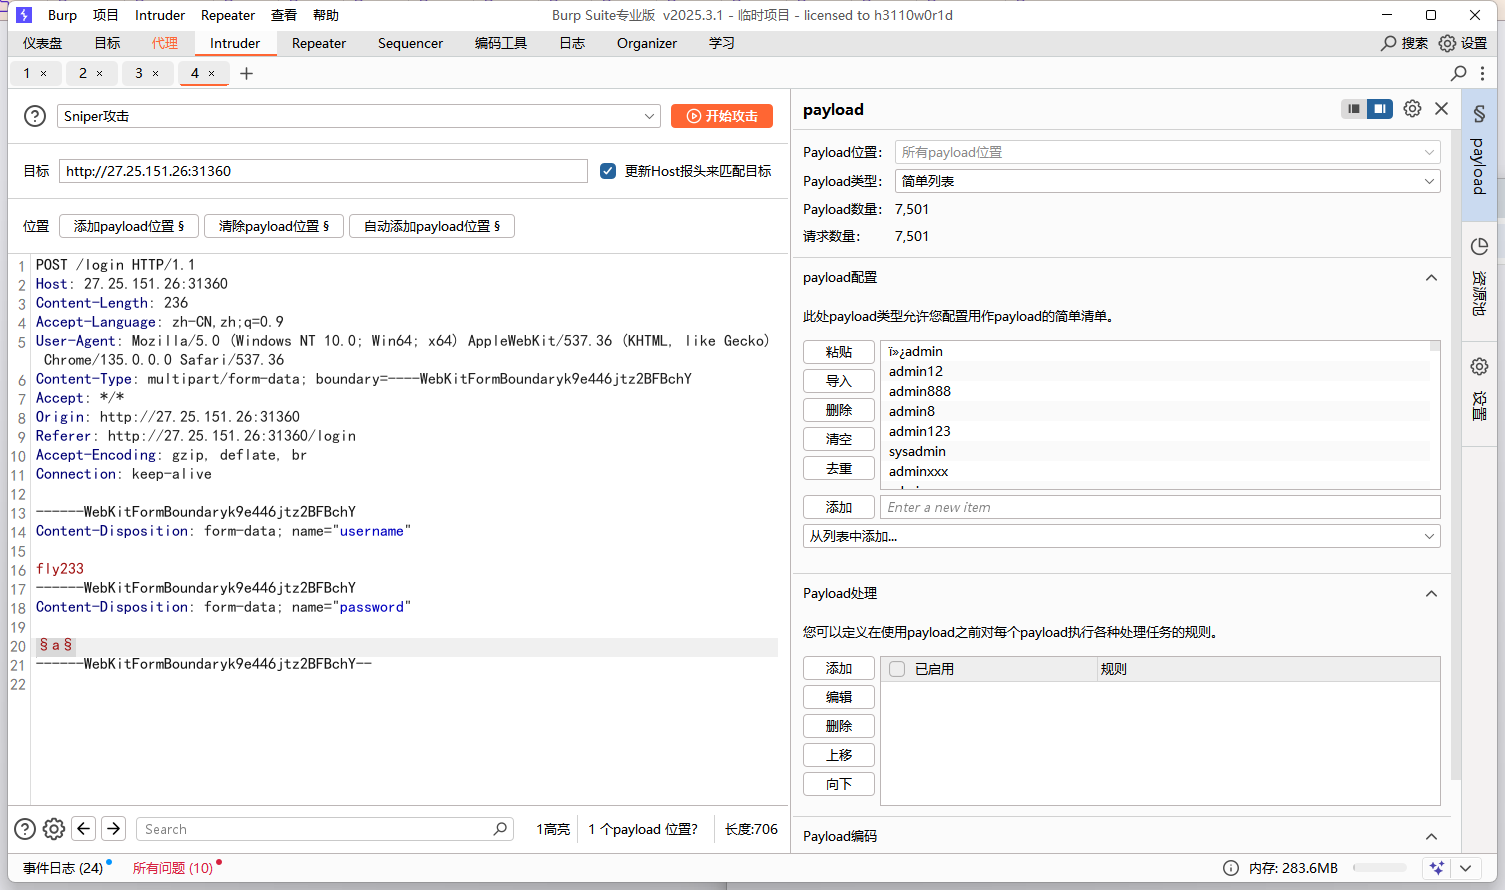The width and height of the screenshot is (1505, 890).
Task: Click the 开始攻击 button
Action: pyautogui.click(x=722, y=116)
